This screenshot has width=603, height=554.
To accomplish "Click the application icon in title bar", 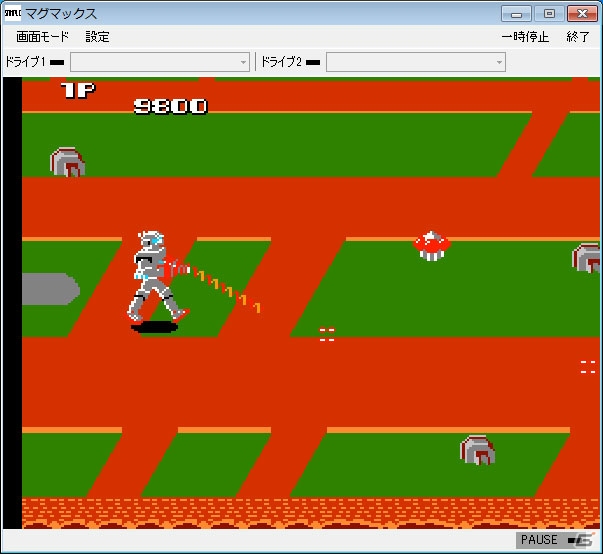I will pyautogui.click(x=13, y=13).
